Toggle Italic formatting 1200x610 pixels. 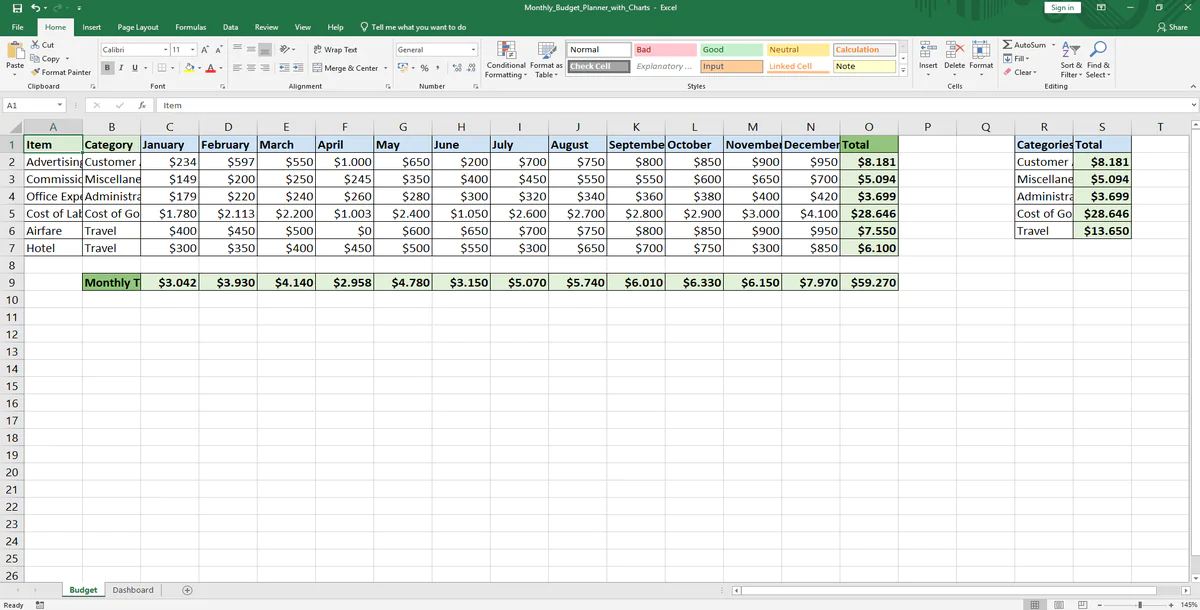[x=121, y=68]
